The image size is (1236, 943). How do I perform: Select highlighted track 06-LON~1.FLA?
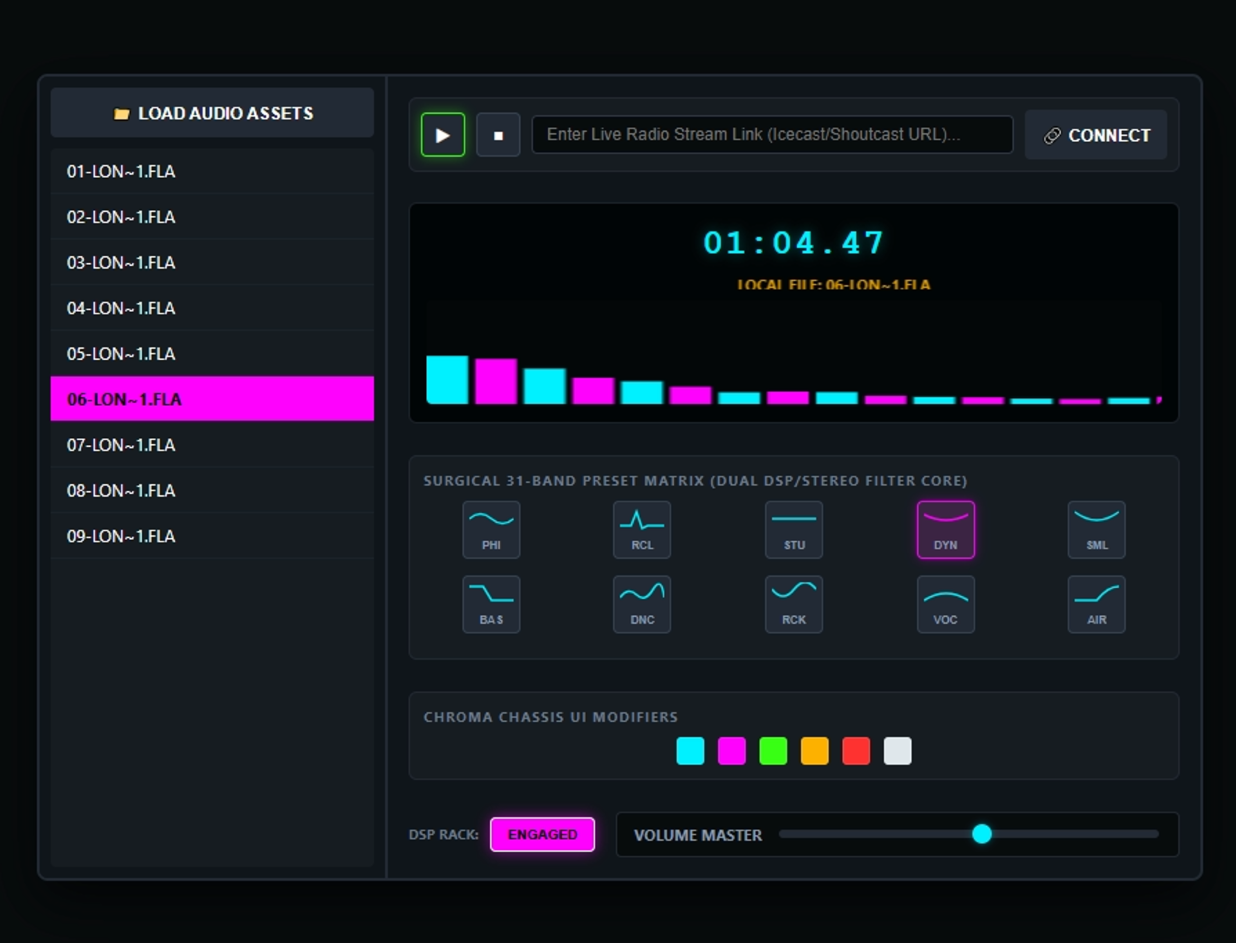point(212,399)
